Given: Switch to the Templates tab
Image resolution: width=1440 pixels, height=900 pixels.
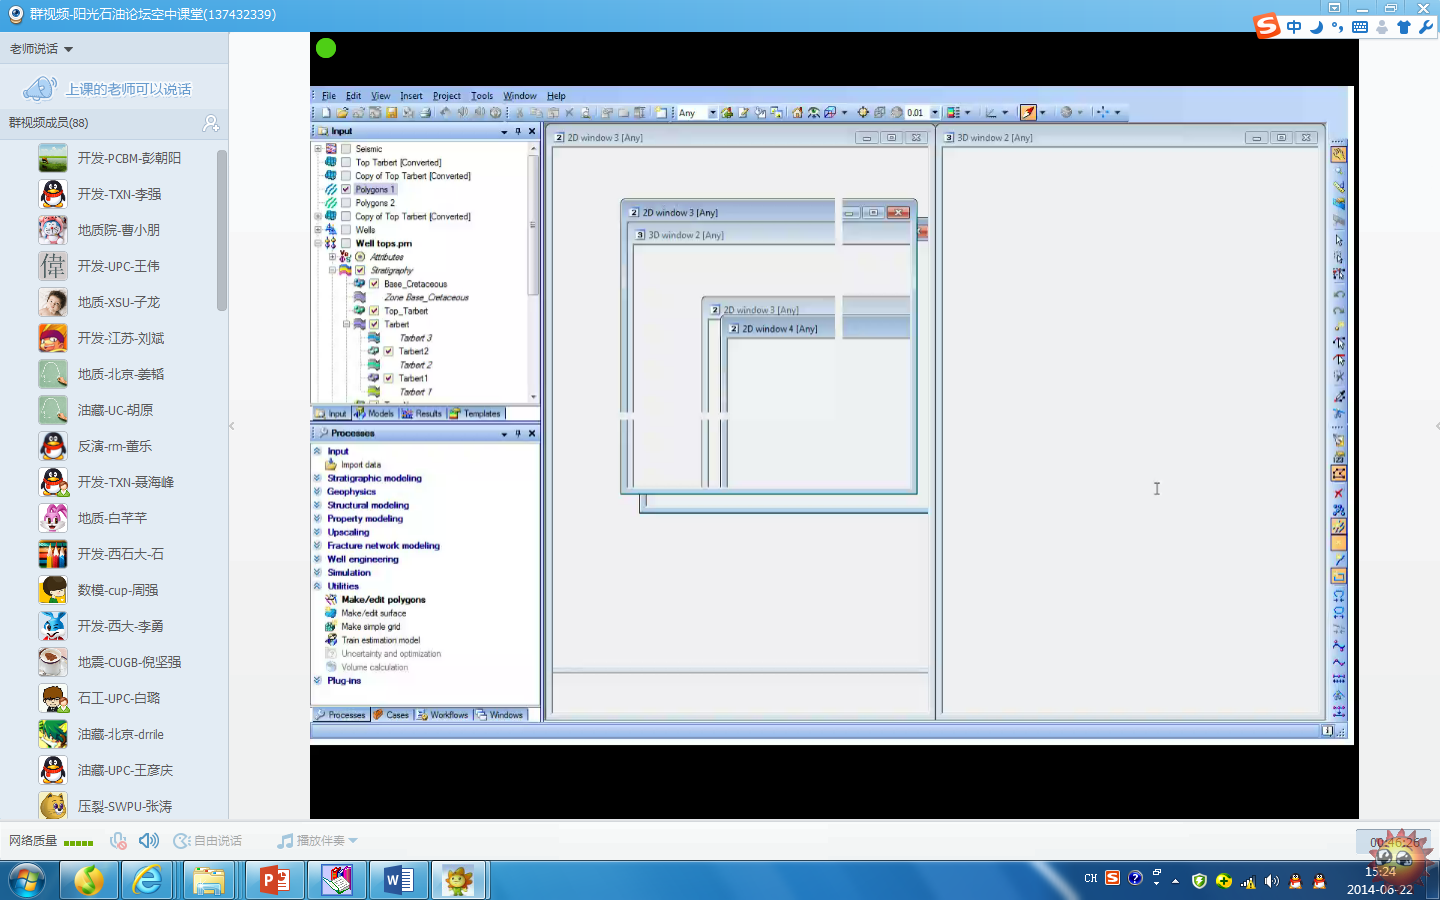Looking at the screenshot, I should (475, 413).
